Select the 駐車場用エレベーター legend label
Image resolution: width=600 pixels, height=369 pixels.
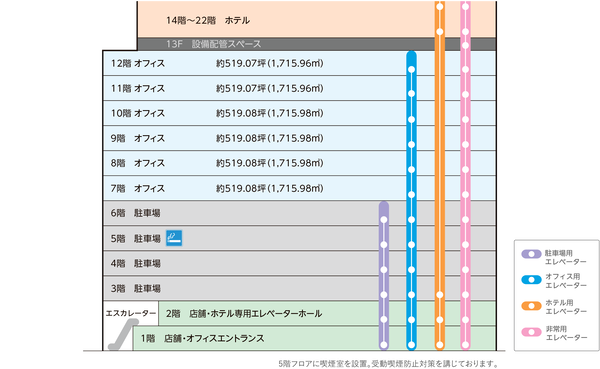566,257
